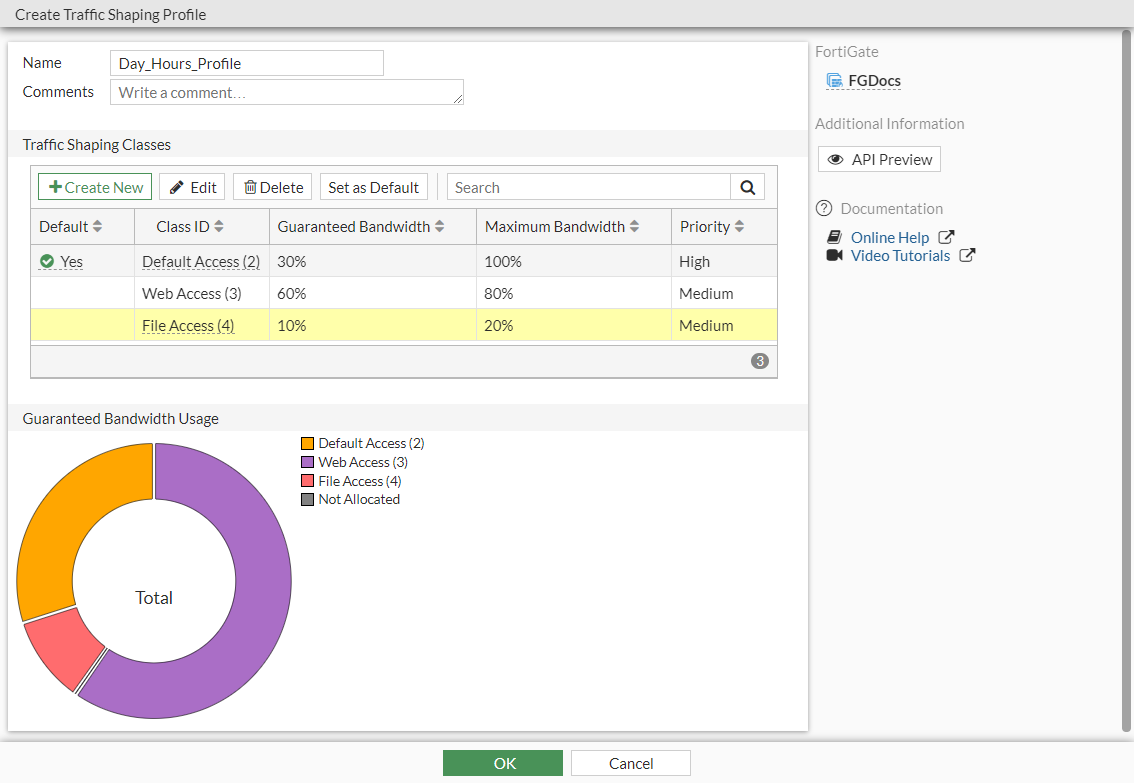The height and width of the screenshot is (783, 1134).
Task: Toggle Guaranteed Bandwidth sort order
Action: point(440,226)
